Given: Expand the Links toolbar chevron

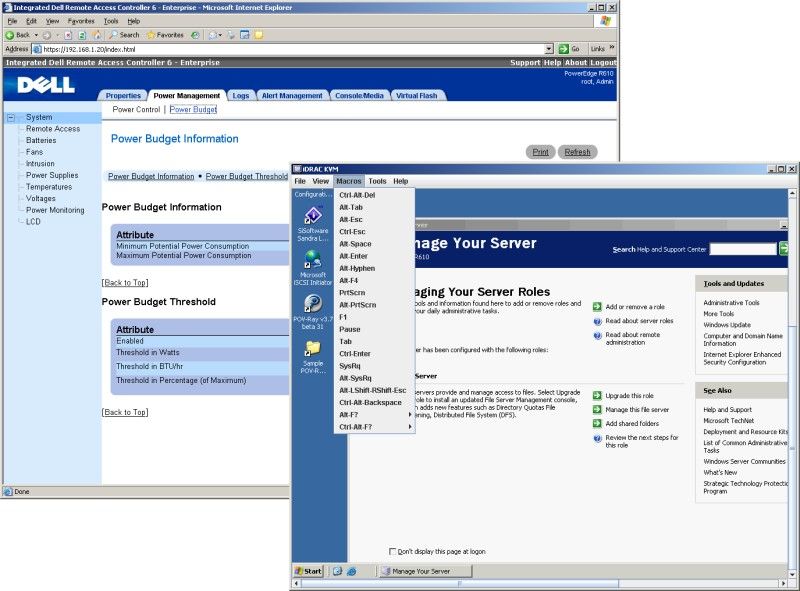Looking at the screenshot, I should click(x=612, y=48).
